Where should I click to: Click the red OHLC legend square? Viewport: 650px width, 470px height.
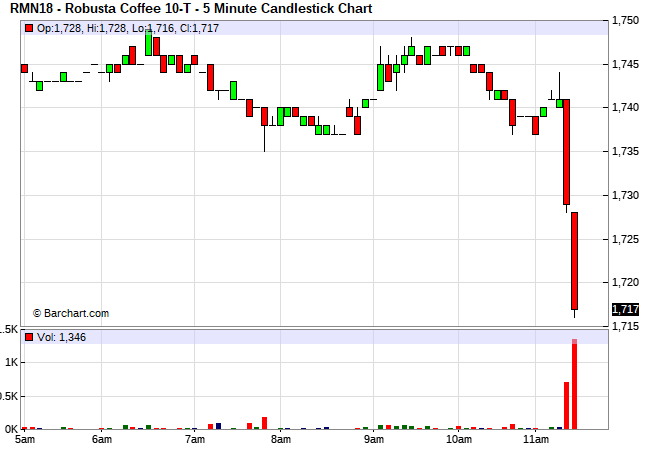point(29,28)
